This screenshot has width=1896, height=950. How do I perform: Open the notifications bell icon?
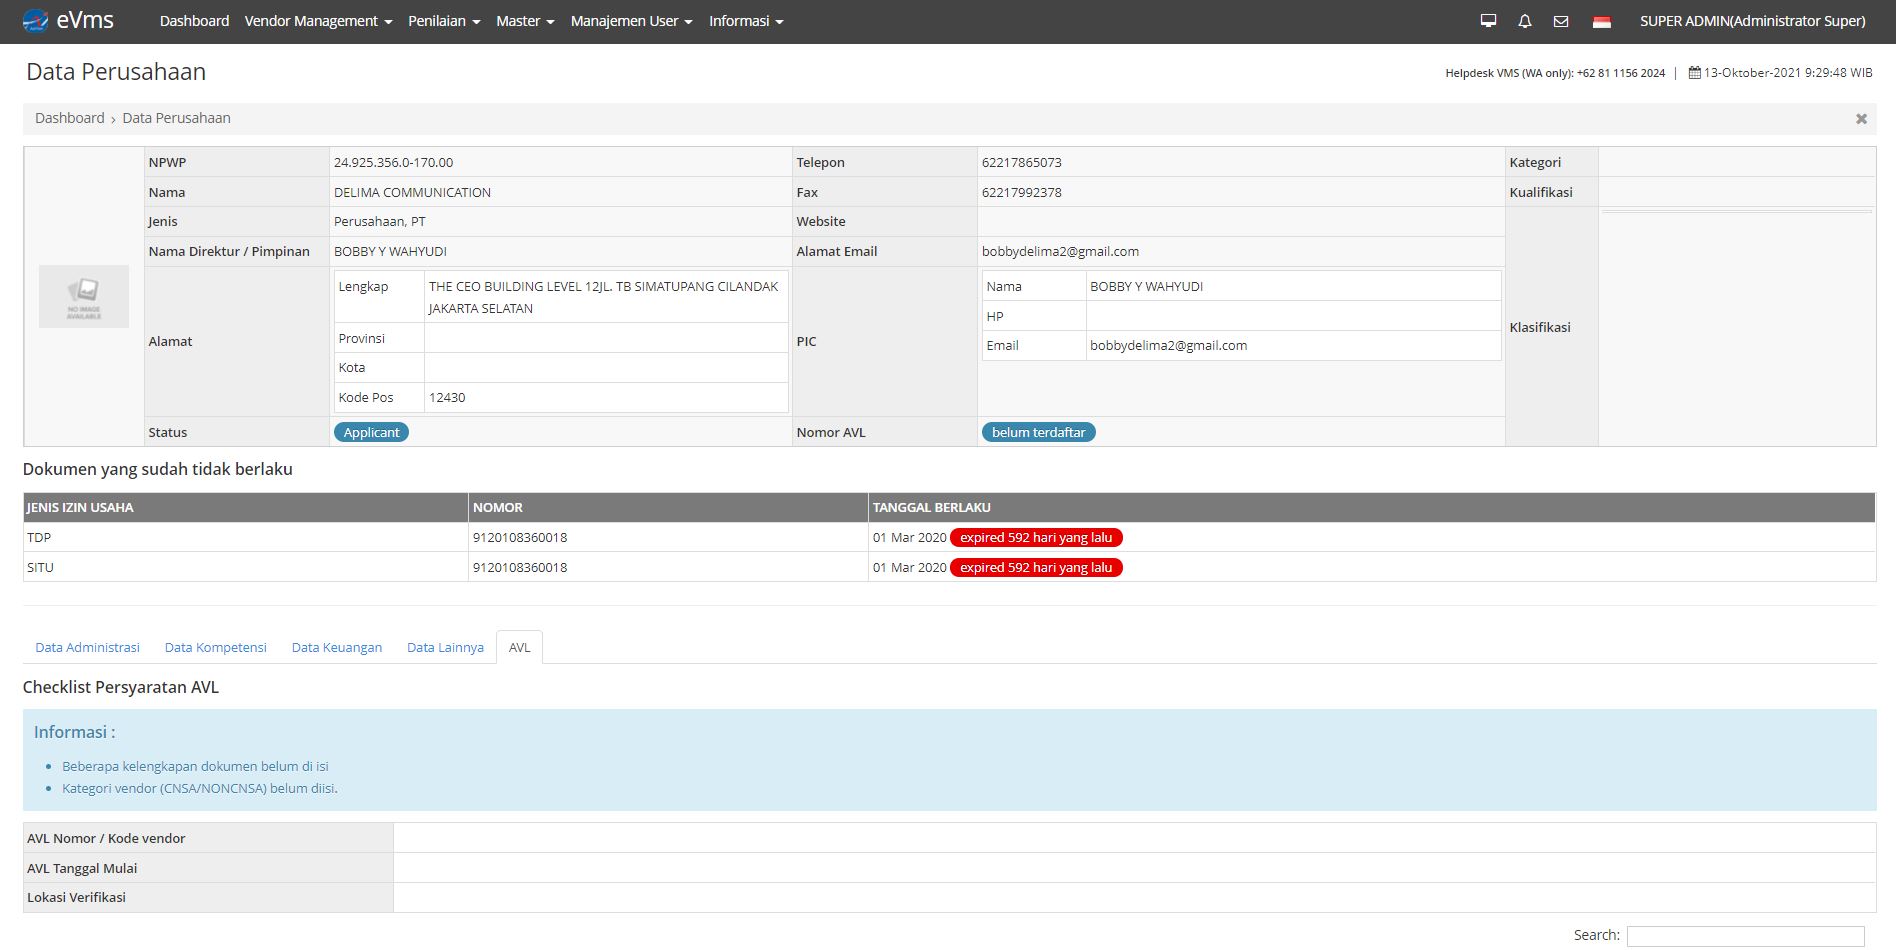(x=1524, y=20)
